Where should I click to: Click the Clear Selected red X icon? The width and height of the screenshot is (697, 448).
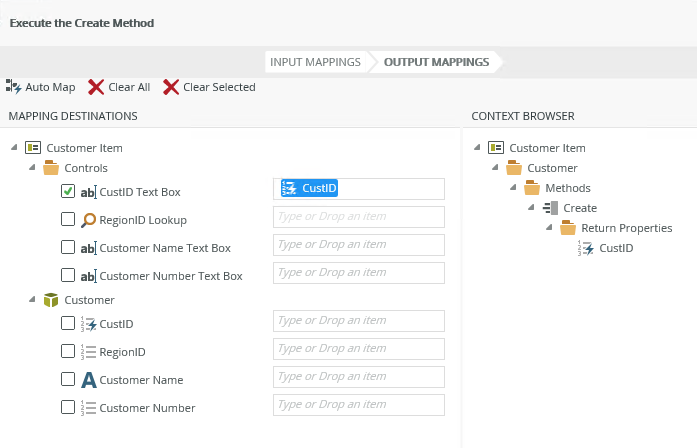coord(171,87)
